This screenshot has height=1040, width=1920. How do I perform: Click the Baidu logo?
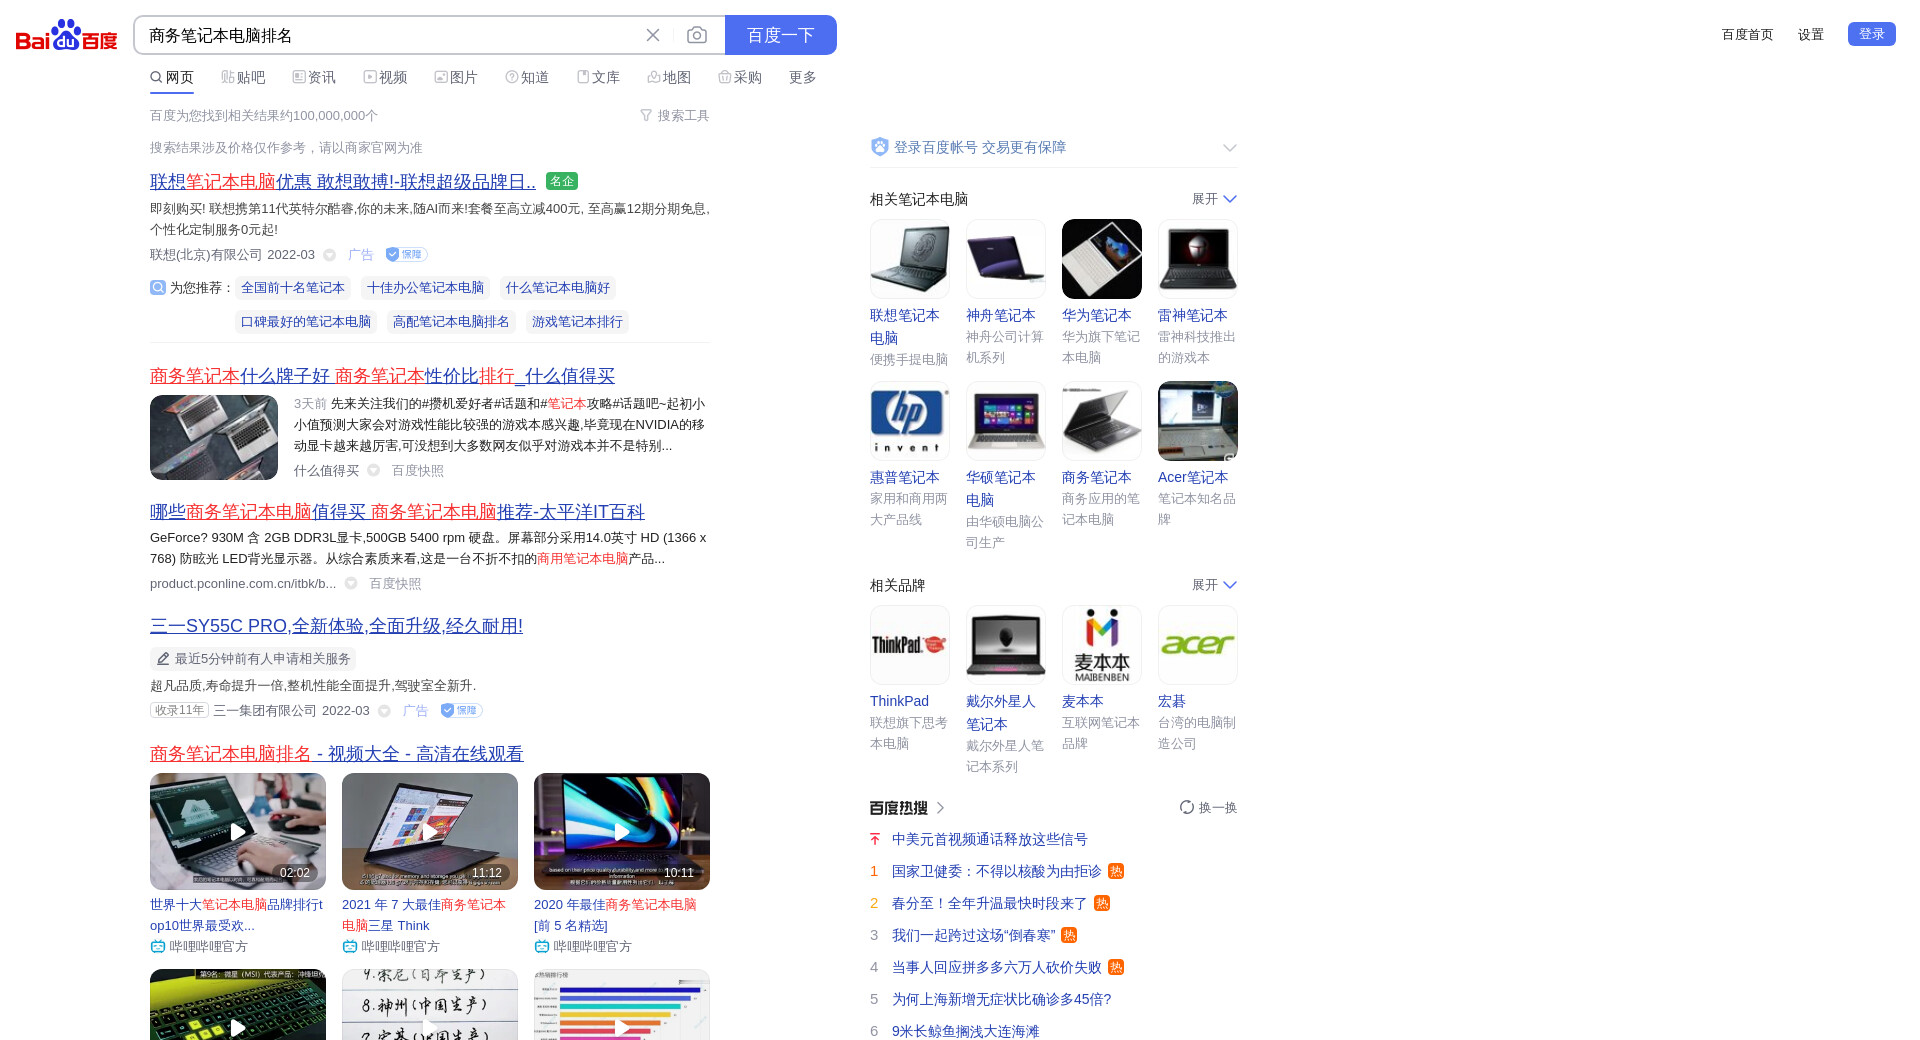[x=66, y=35]
